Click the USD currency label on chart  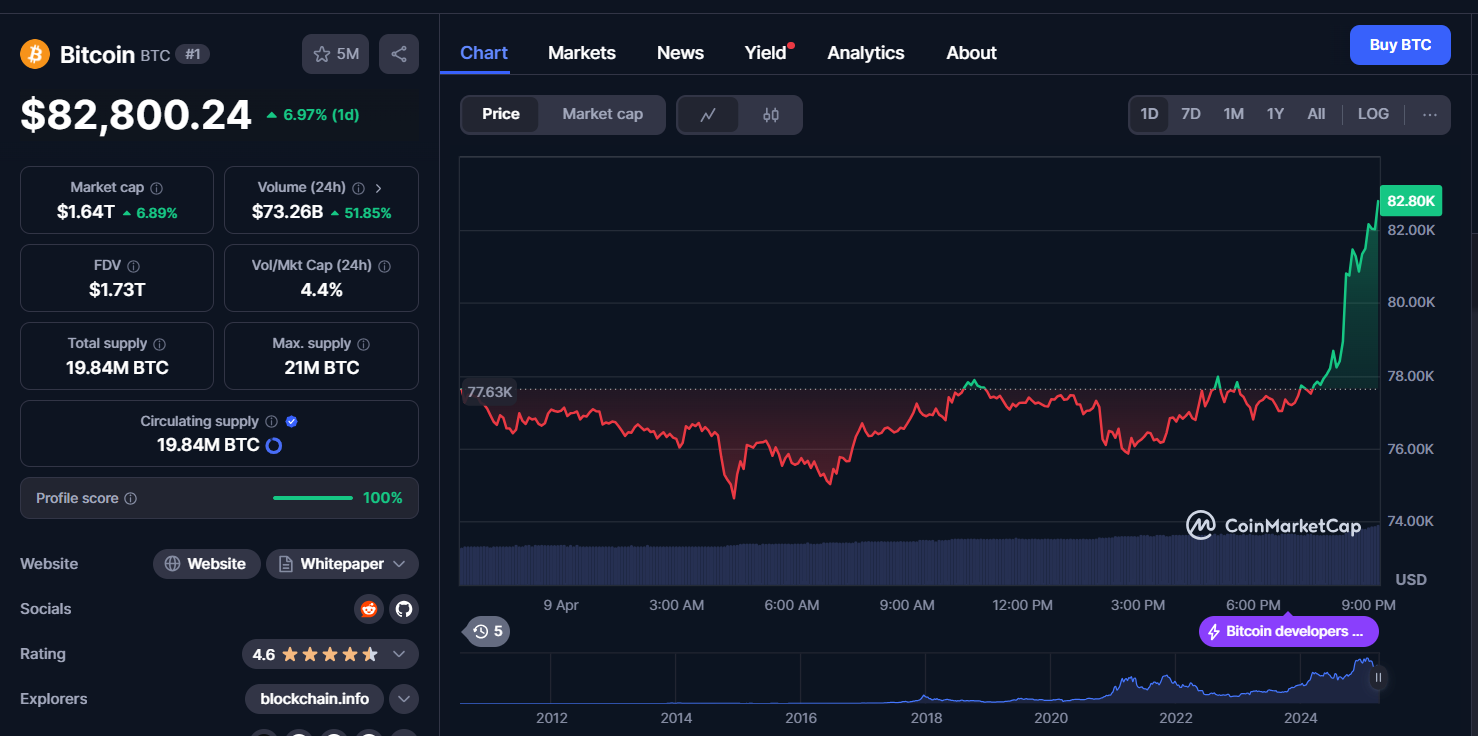(x=1411, y=580)
